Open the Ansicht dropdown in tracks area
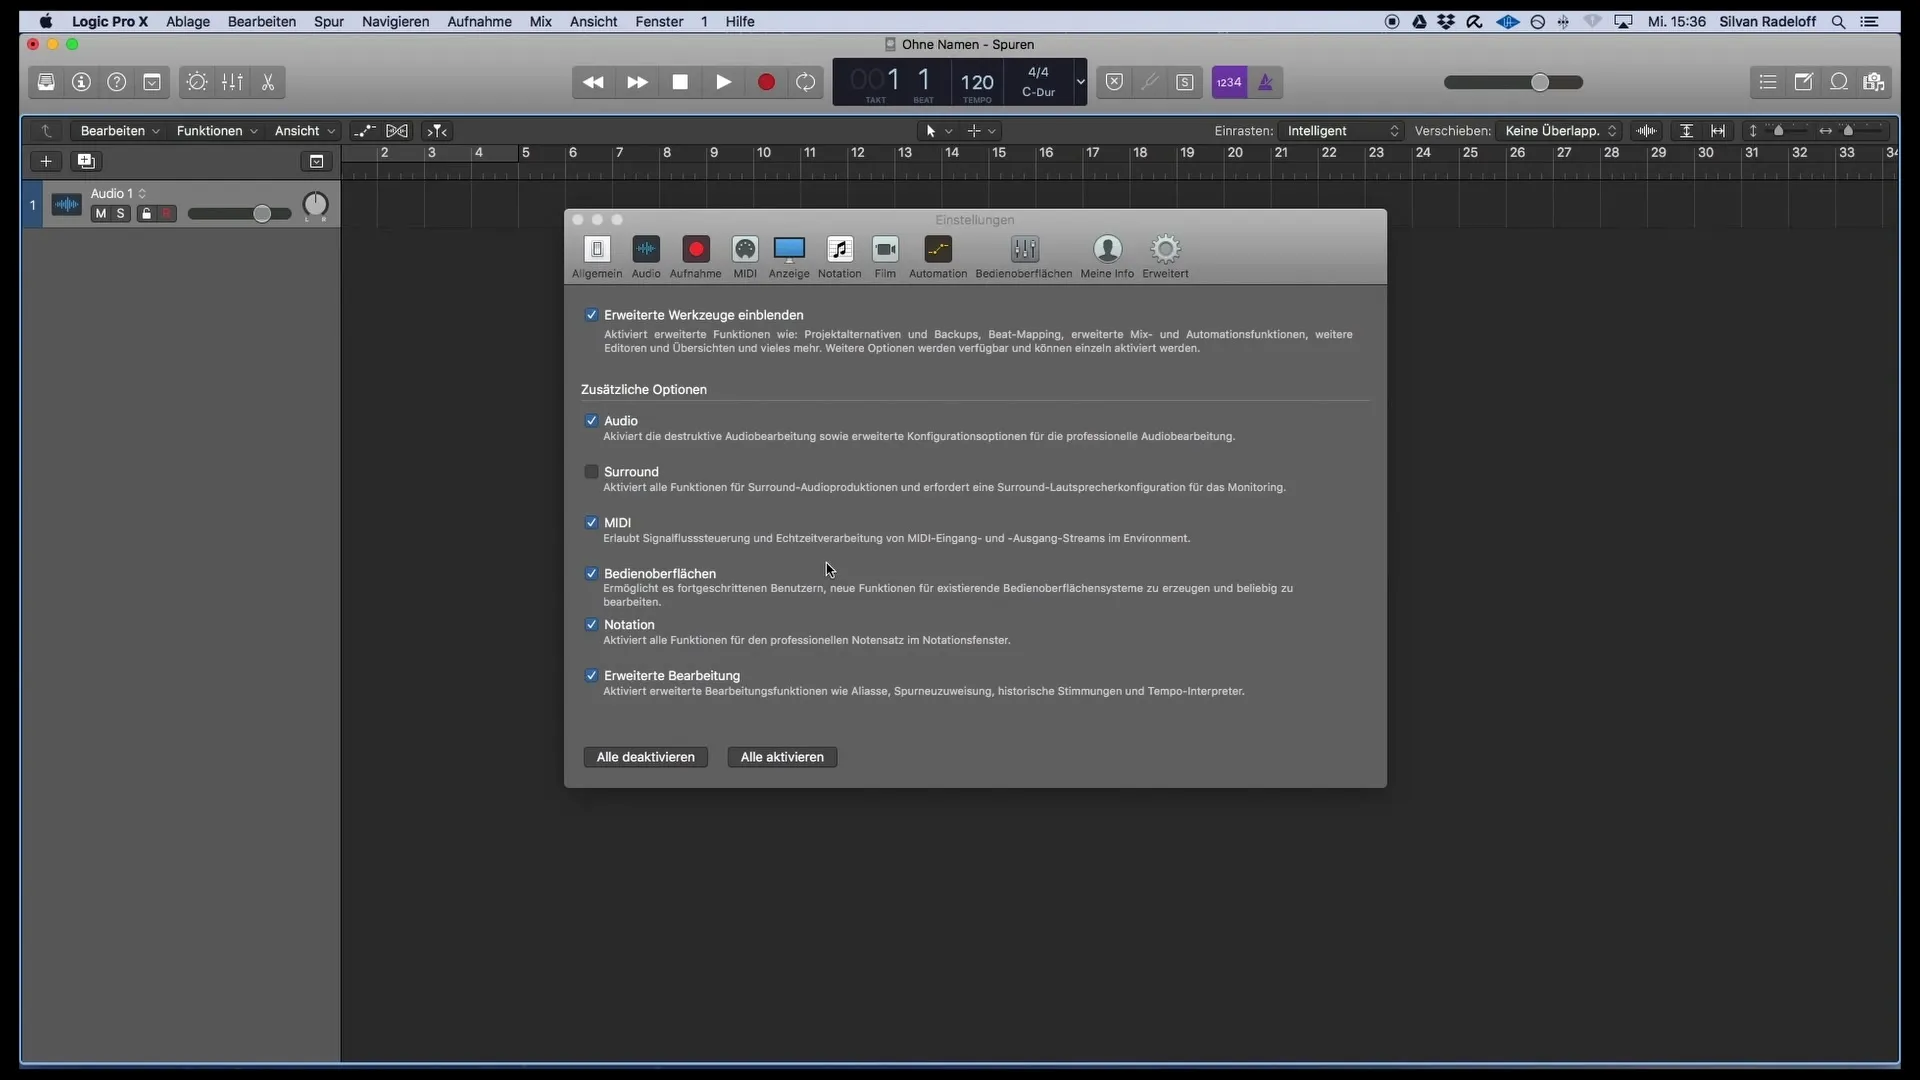 pyautogui.click(x=305, y=131)
